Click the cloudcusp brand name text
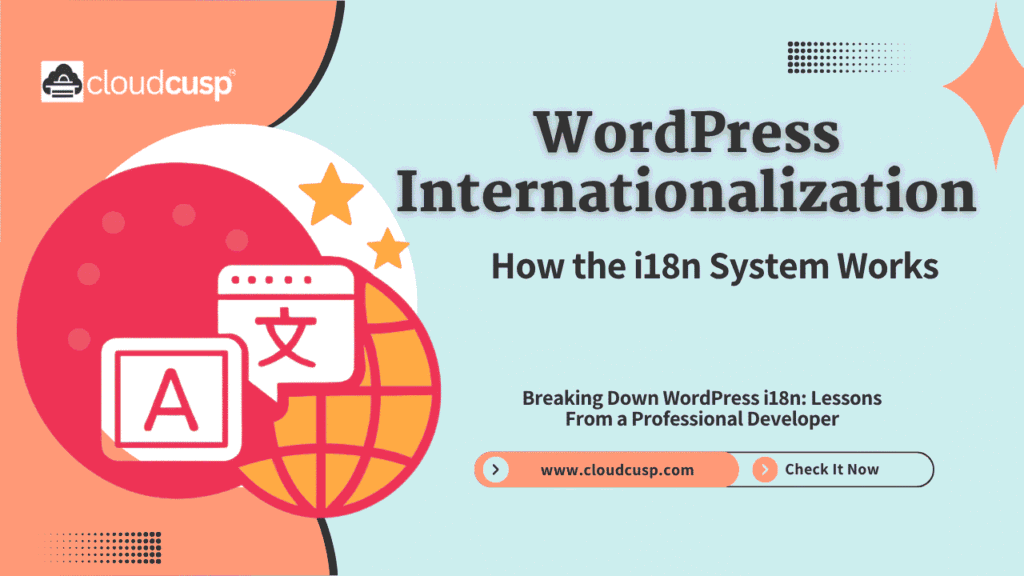 (160, 84)
